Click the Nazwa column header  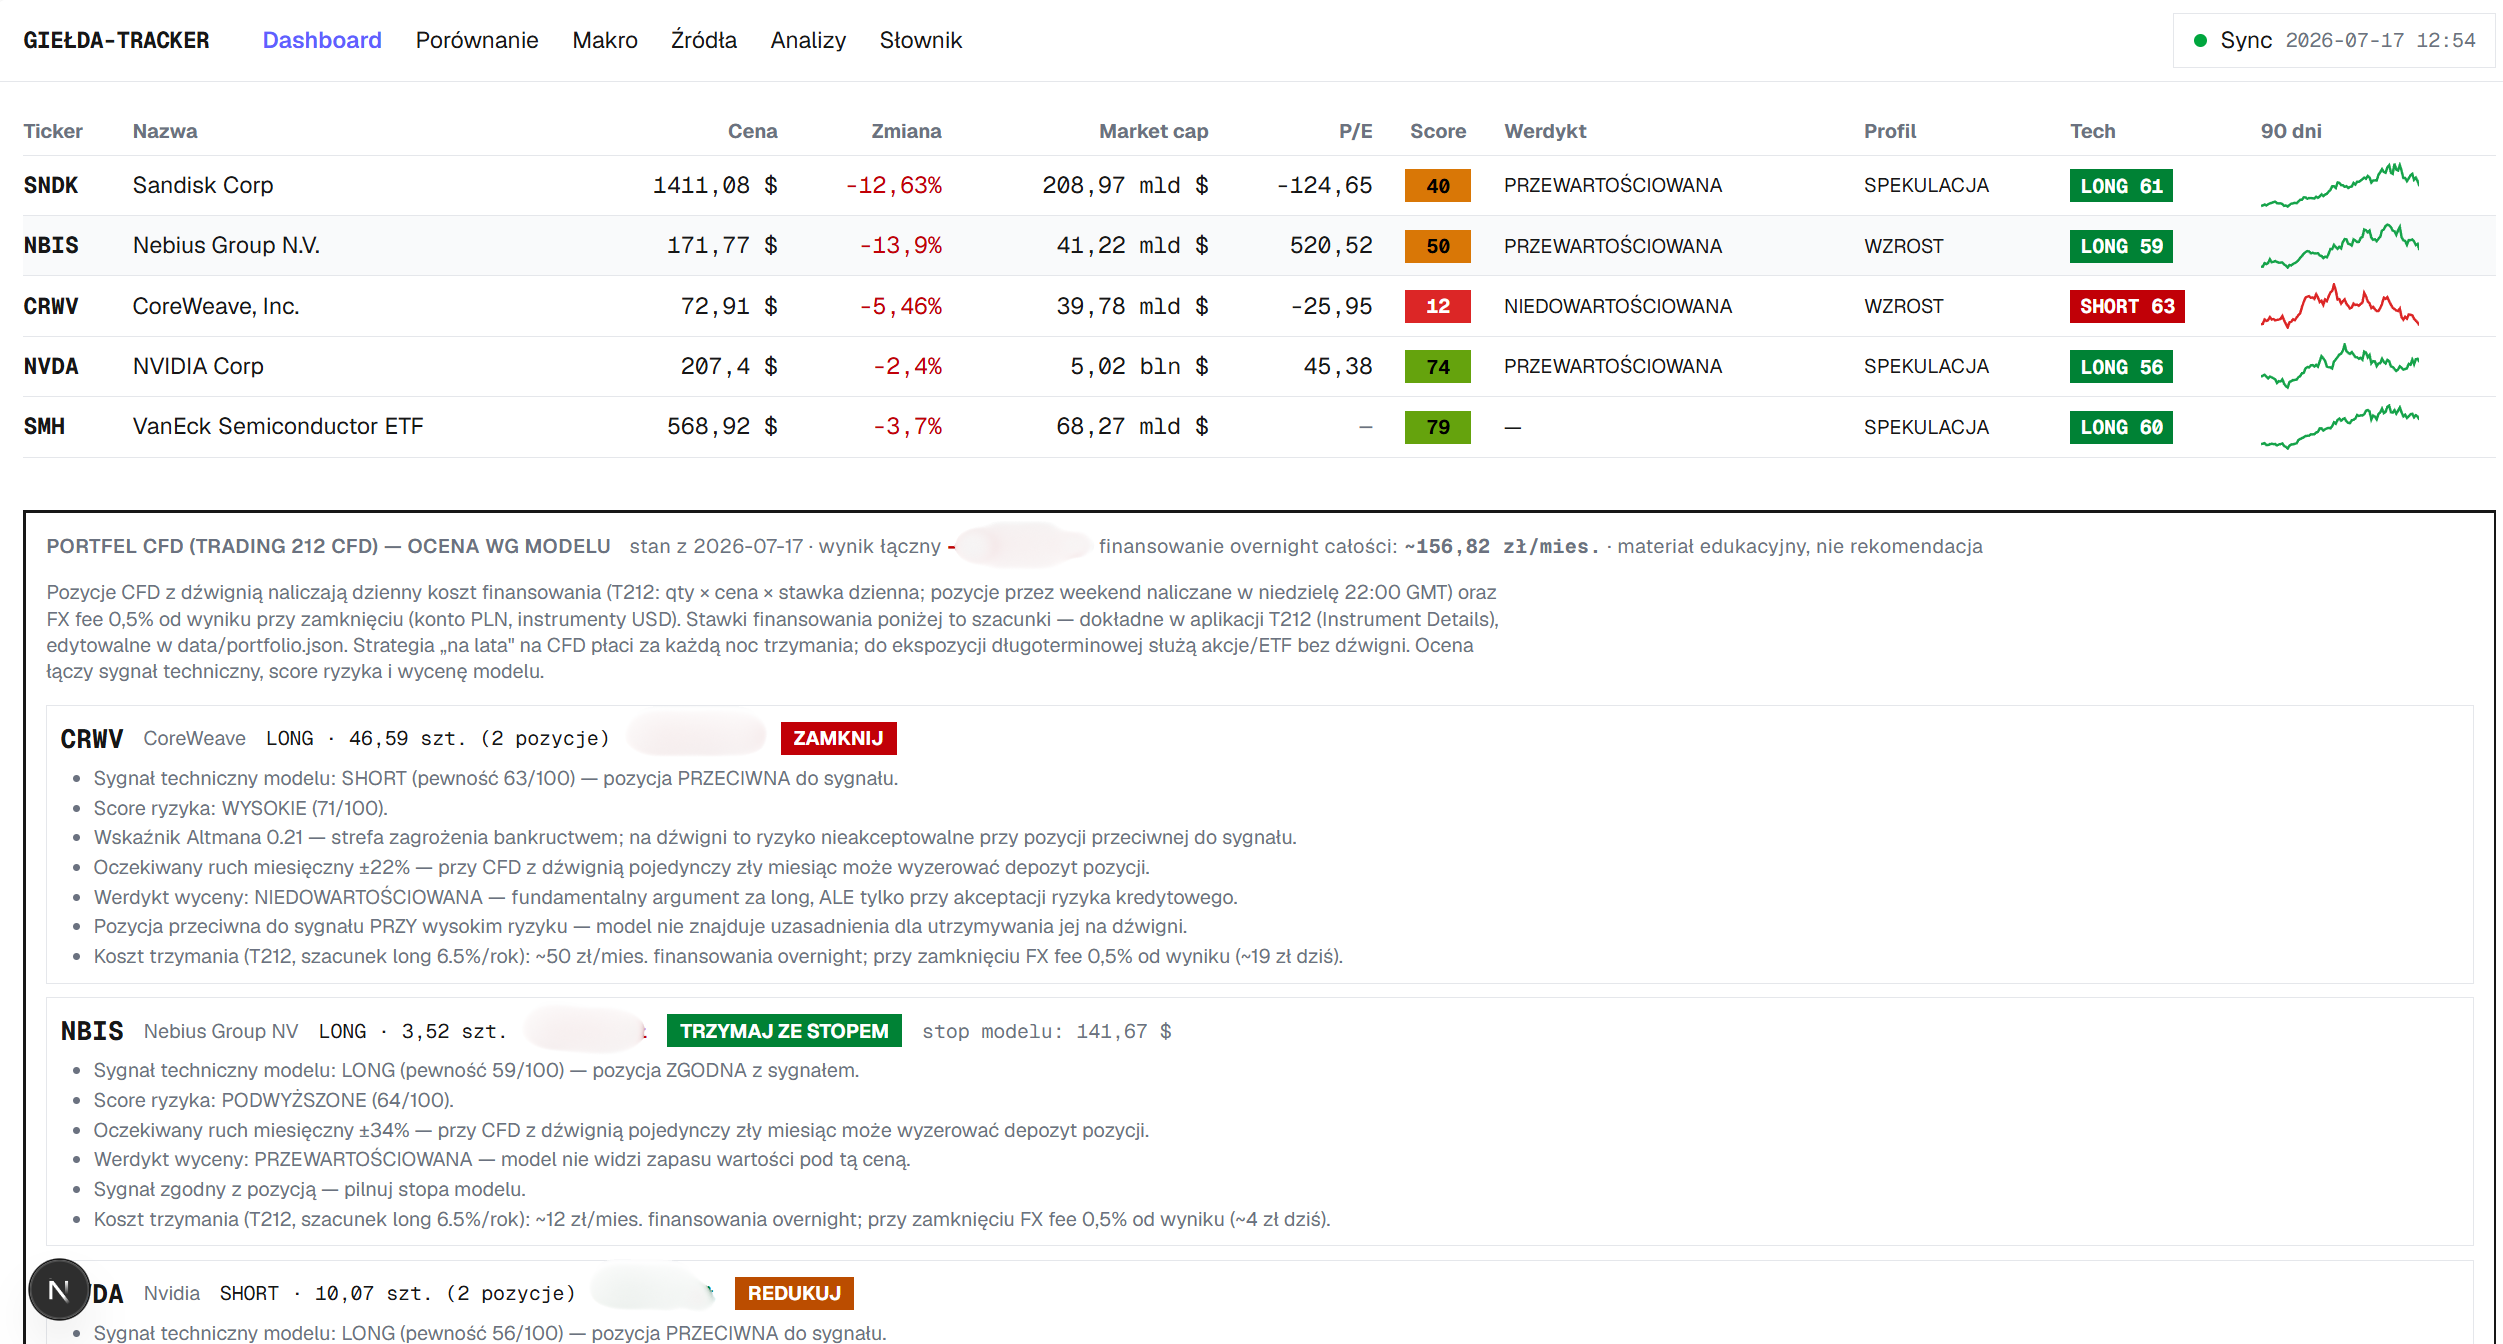point(165,131)
